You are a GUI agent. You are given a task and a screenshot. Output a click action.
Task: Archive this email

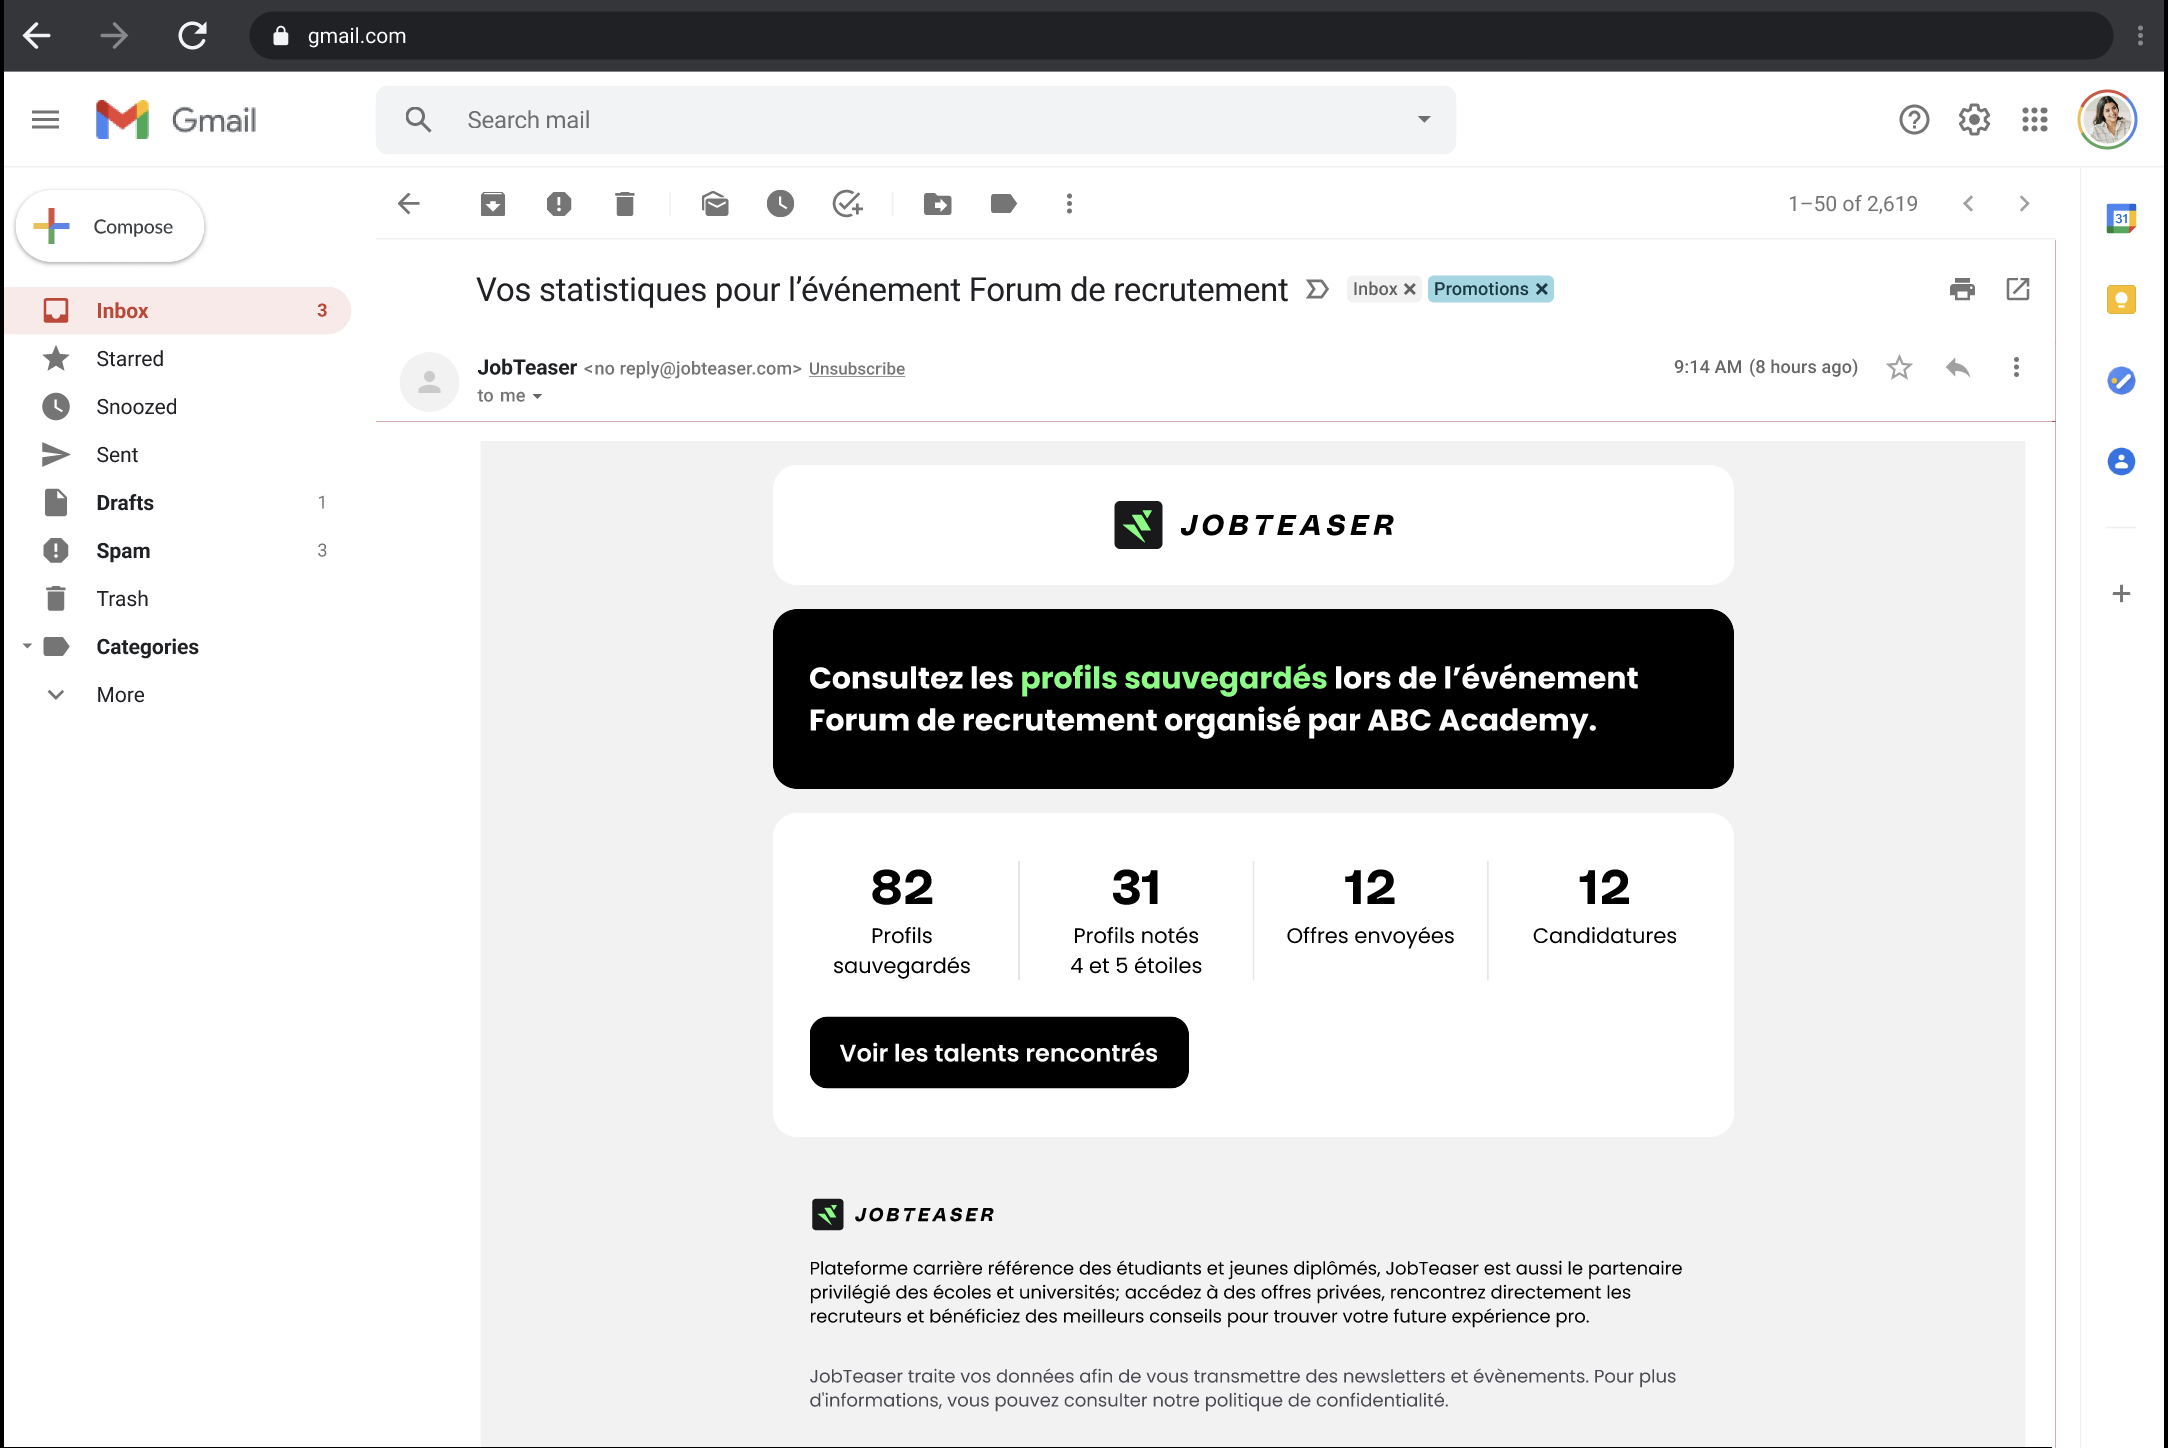click(x=493, y=204)
